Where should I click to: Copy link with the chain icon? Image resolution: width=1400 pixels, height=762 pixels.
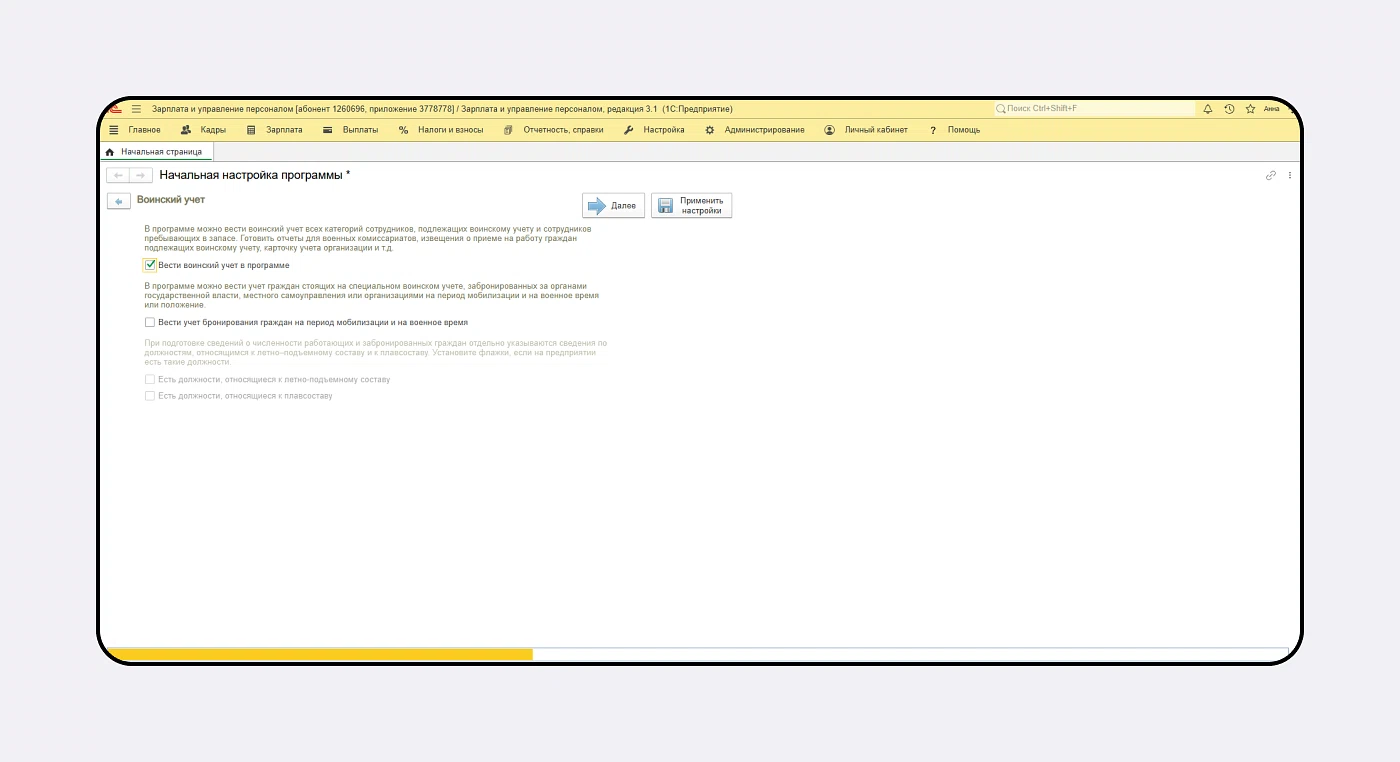point(1271,175)
